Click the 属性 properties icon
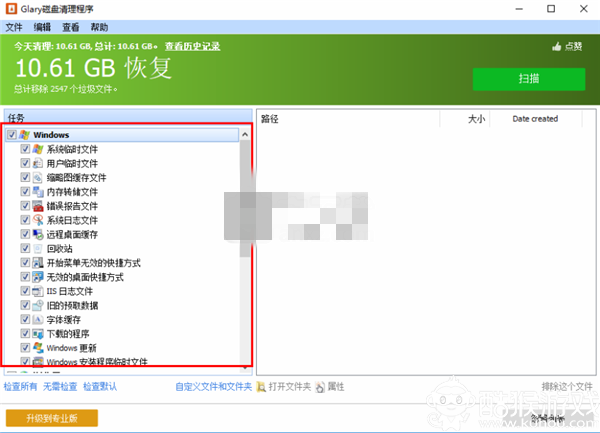Image resolution: width=600 pixels, height=433 pixels. (320, 387)
